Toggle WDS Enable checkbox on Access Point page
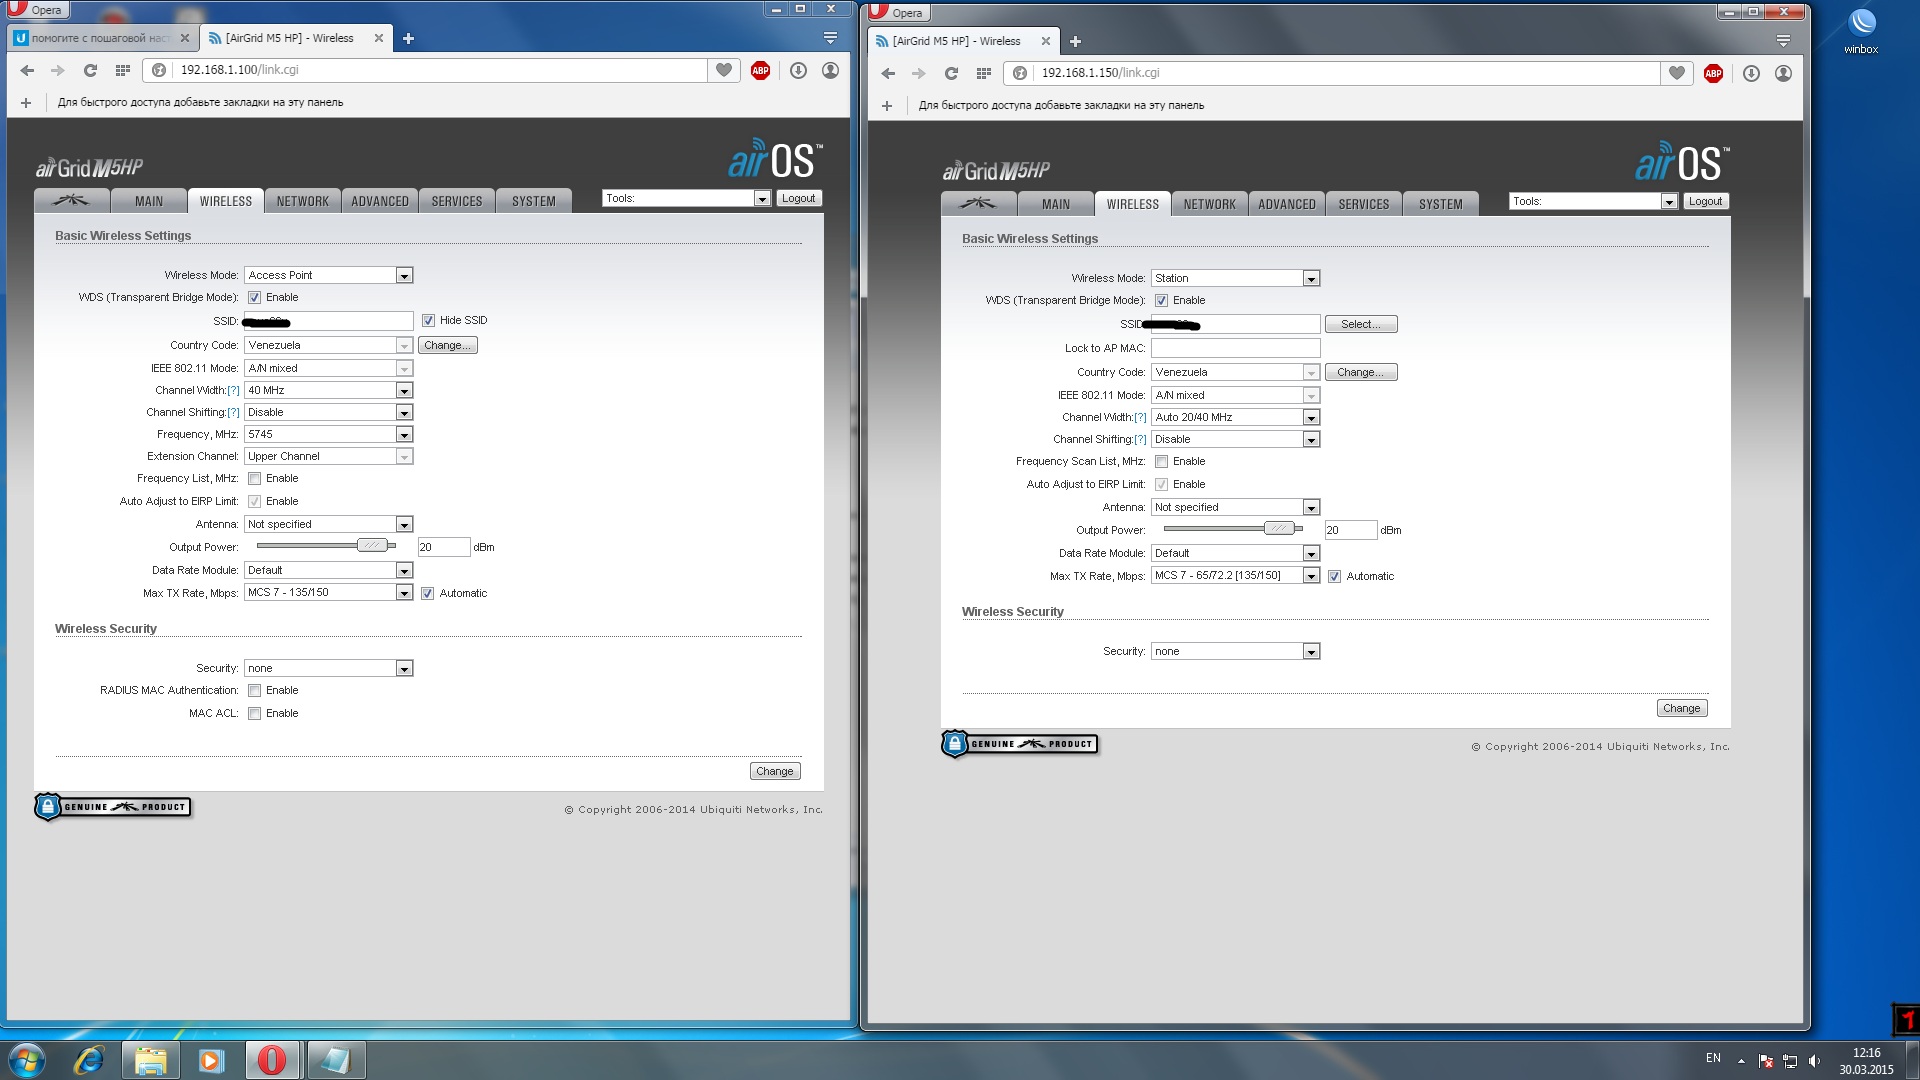 coord(254,298)
